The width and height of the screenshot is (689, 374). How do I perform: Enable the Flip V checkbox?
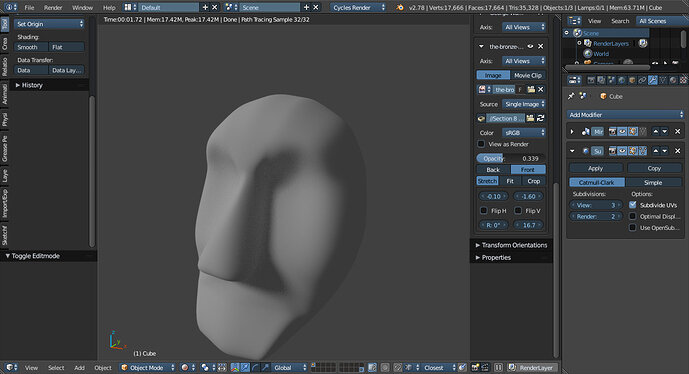(x=518, y=211)
